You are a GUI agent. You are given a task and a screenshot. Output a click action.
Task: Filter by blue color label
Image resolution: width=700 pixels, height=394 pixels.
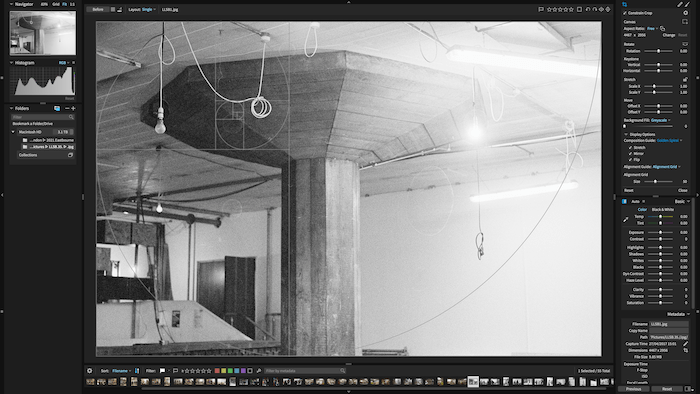pyautogui.click(x=237, y=371)
